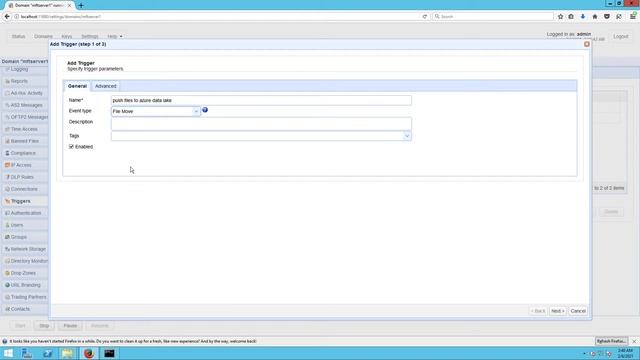Open the Help menu dropdown
640x360 pixels.
(x=115, y=36)
